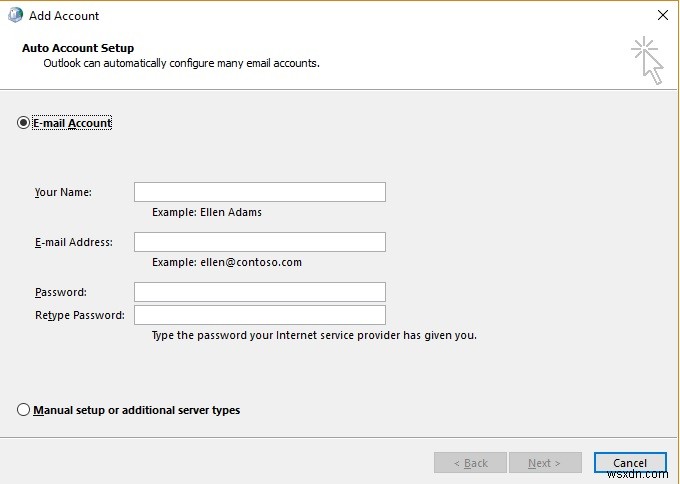Select the E-mail Account radio button

pyautogui.click(x=24, y=123)
